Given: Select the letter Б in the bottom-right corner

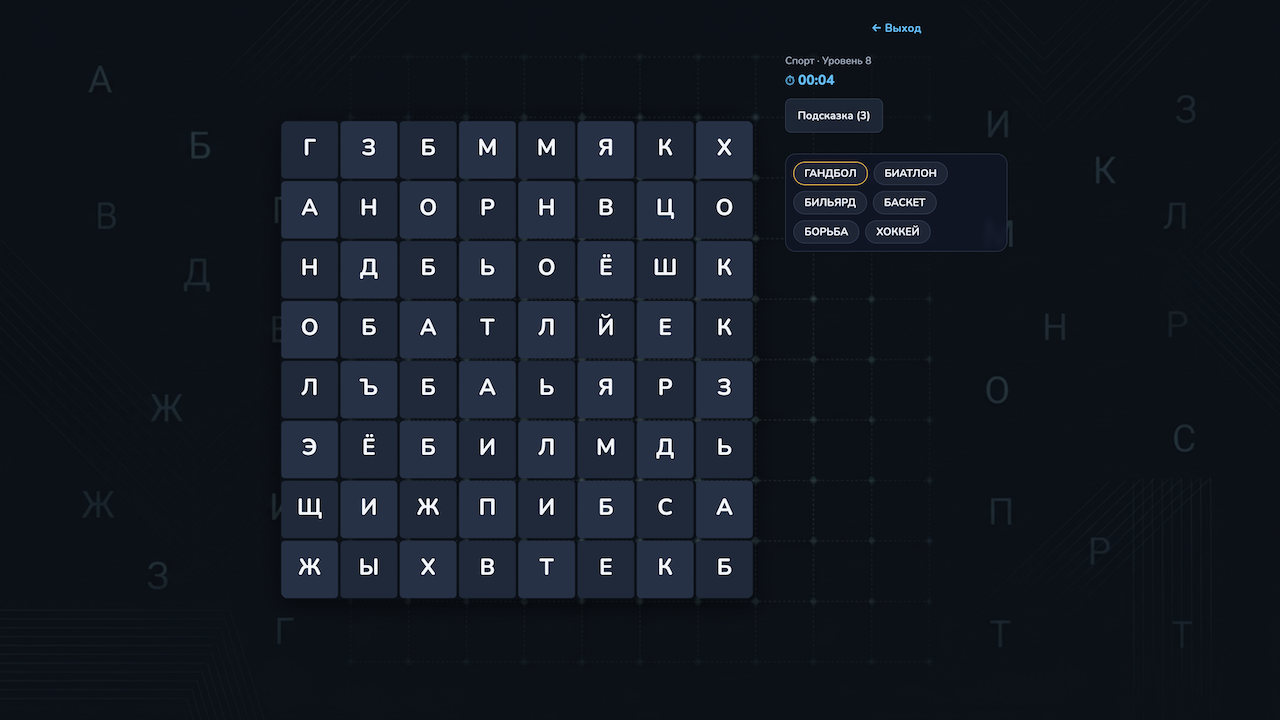Looking at the screenshot, I should [x=724, y=568].
